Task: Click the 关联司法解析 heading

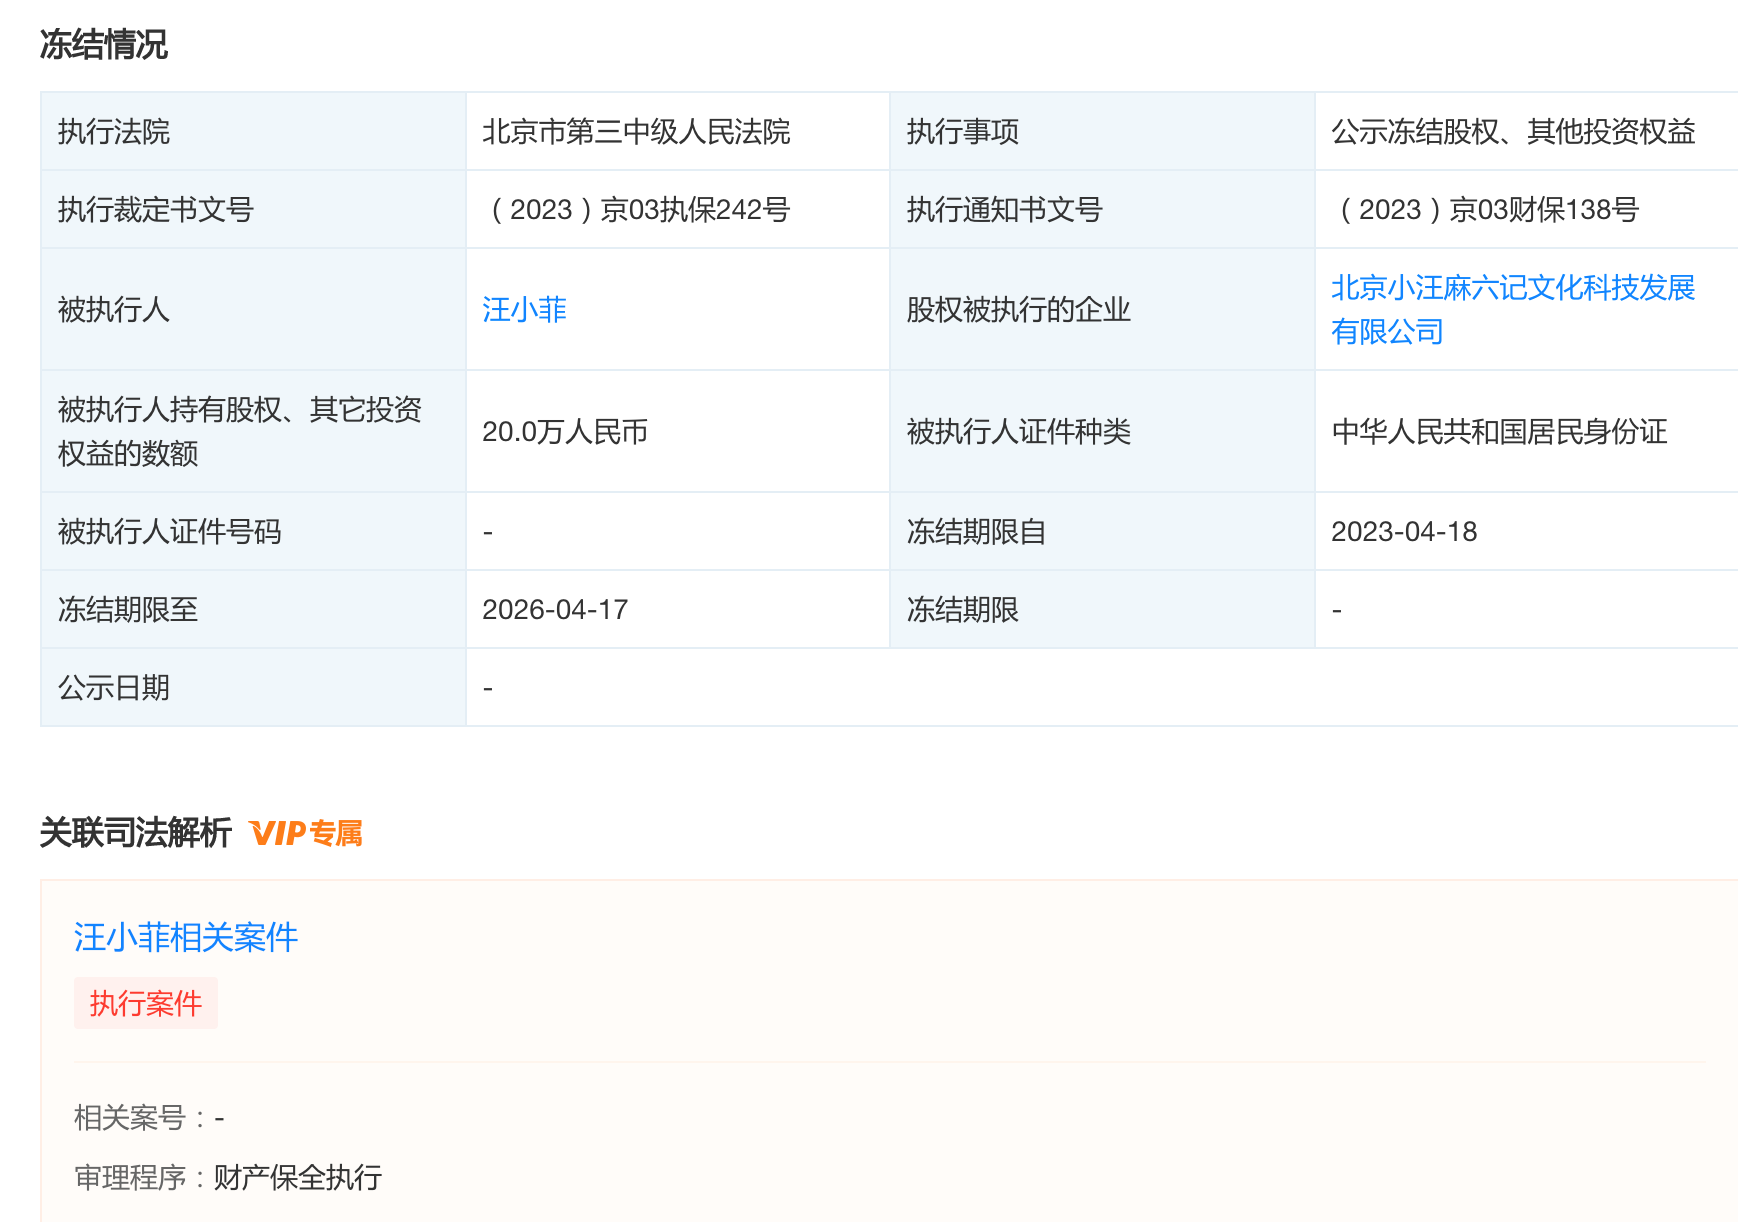Action: pos(135,831)
